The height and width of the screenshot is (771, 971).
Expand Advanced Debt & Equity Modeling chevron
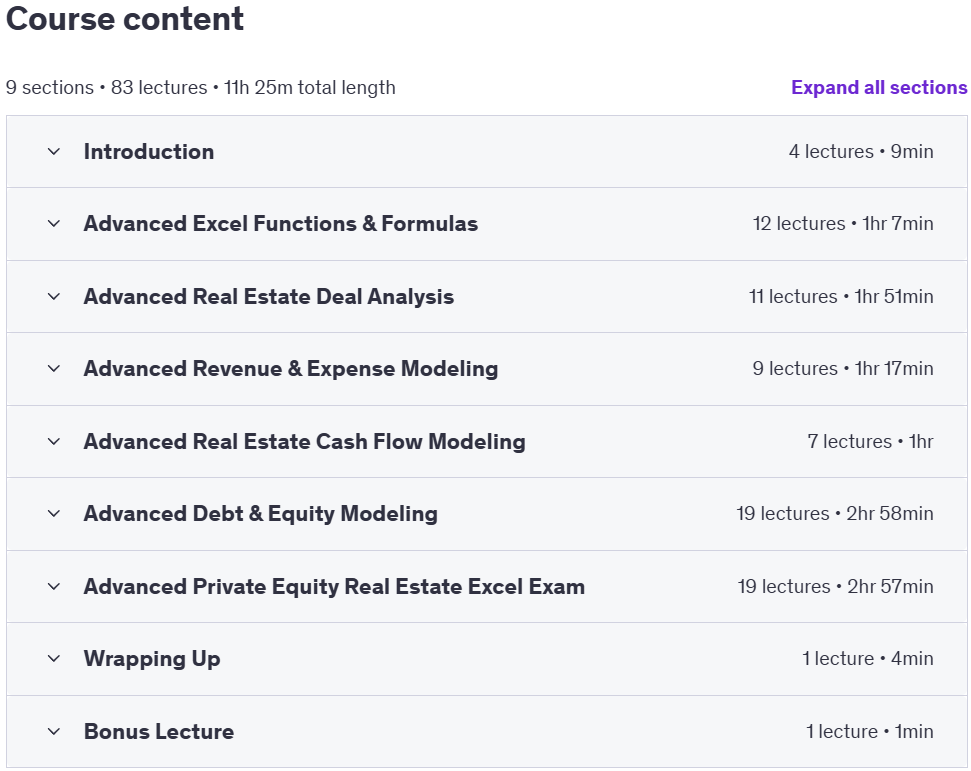click(54, 513)
